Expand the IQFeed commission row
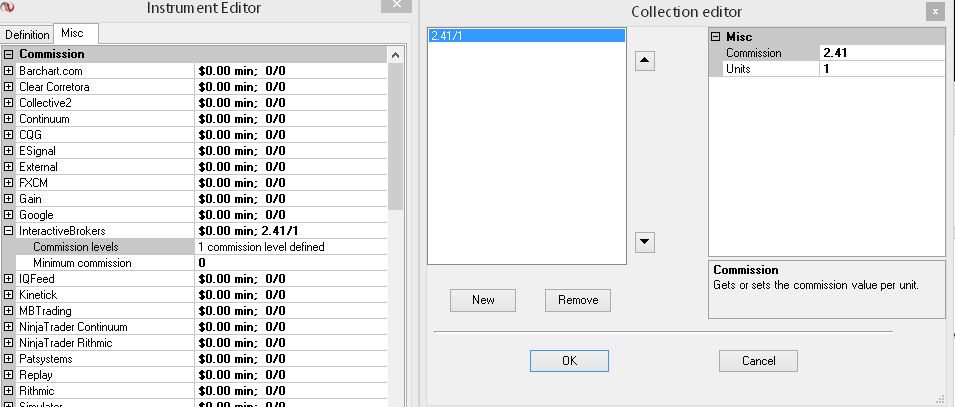The height and width of the screenshot is (407, 955). 9,278
